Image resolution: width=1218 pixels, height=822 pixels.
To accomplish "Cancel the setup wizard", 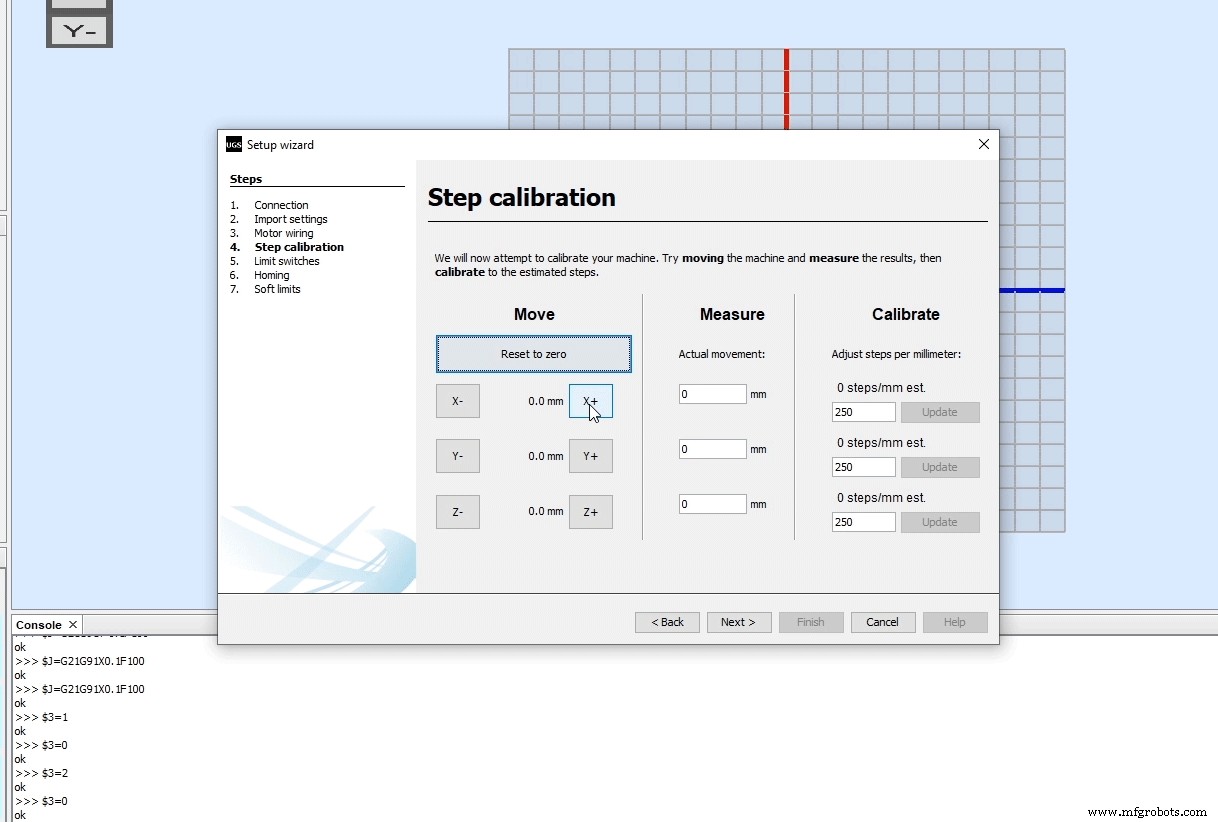I will (883, 621).
